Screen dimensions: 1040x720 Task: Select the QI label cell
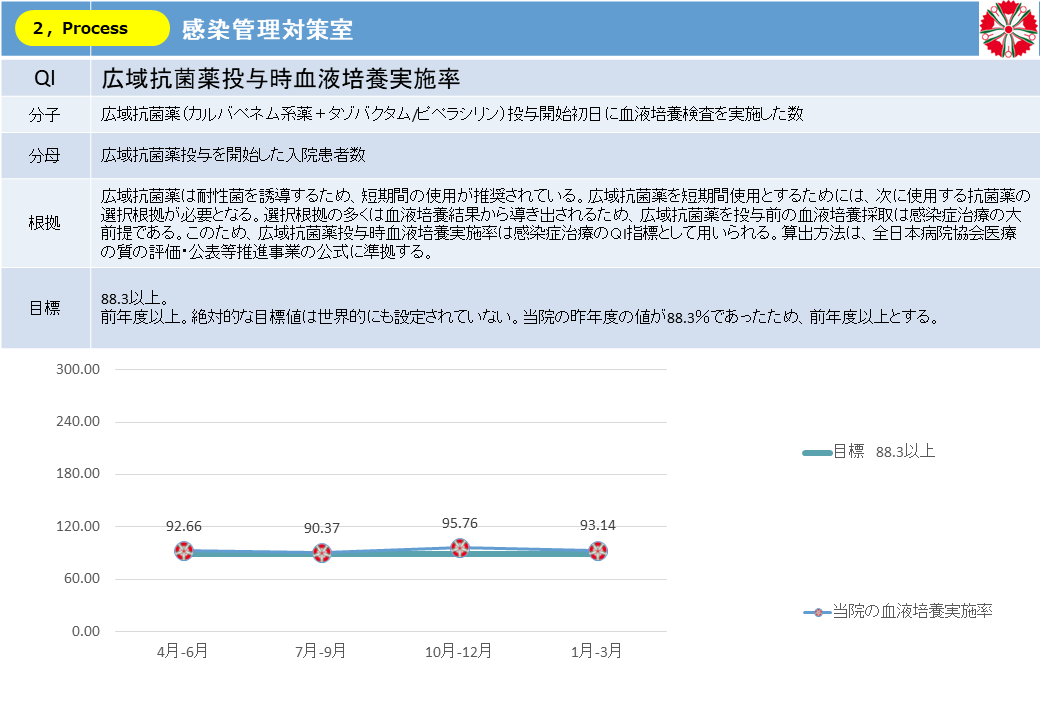[x=45, y=78]
